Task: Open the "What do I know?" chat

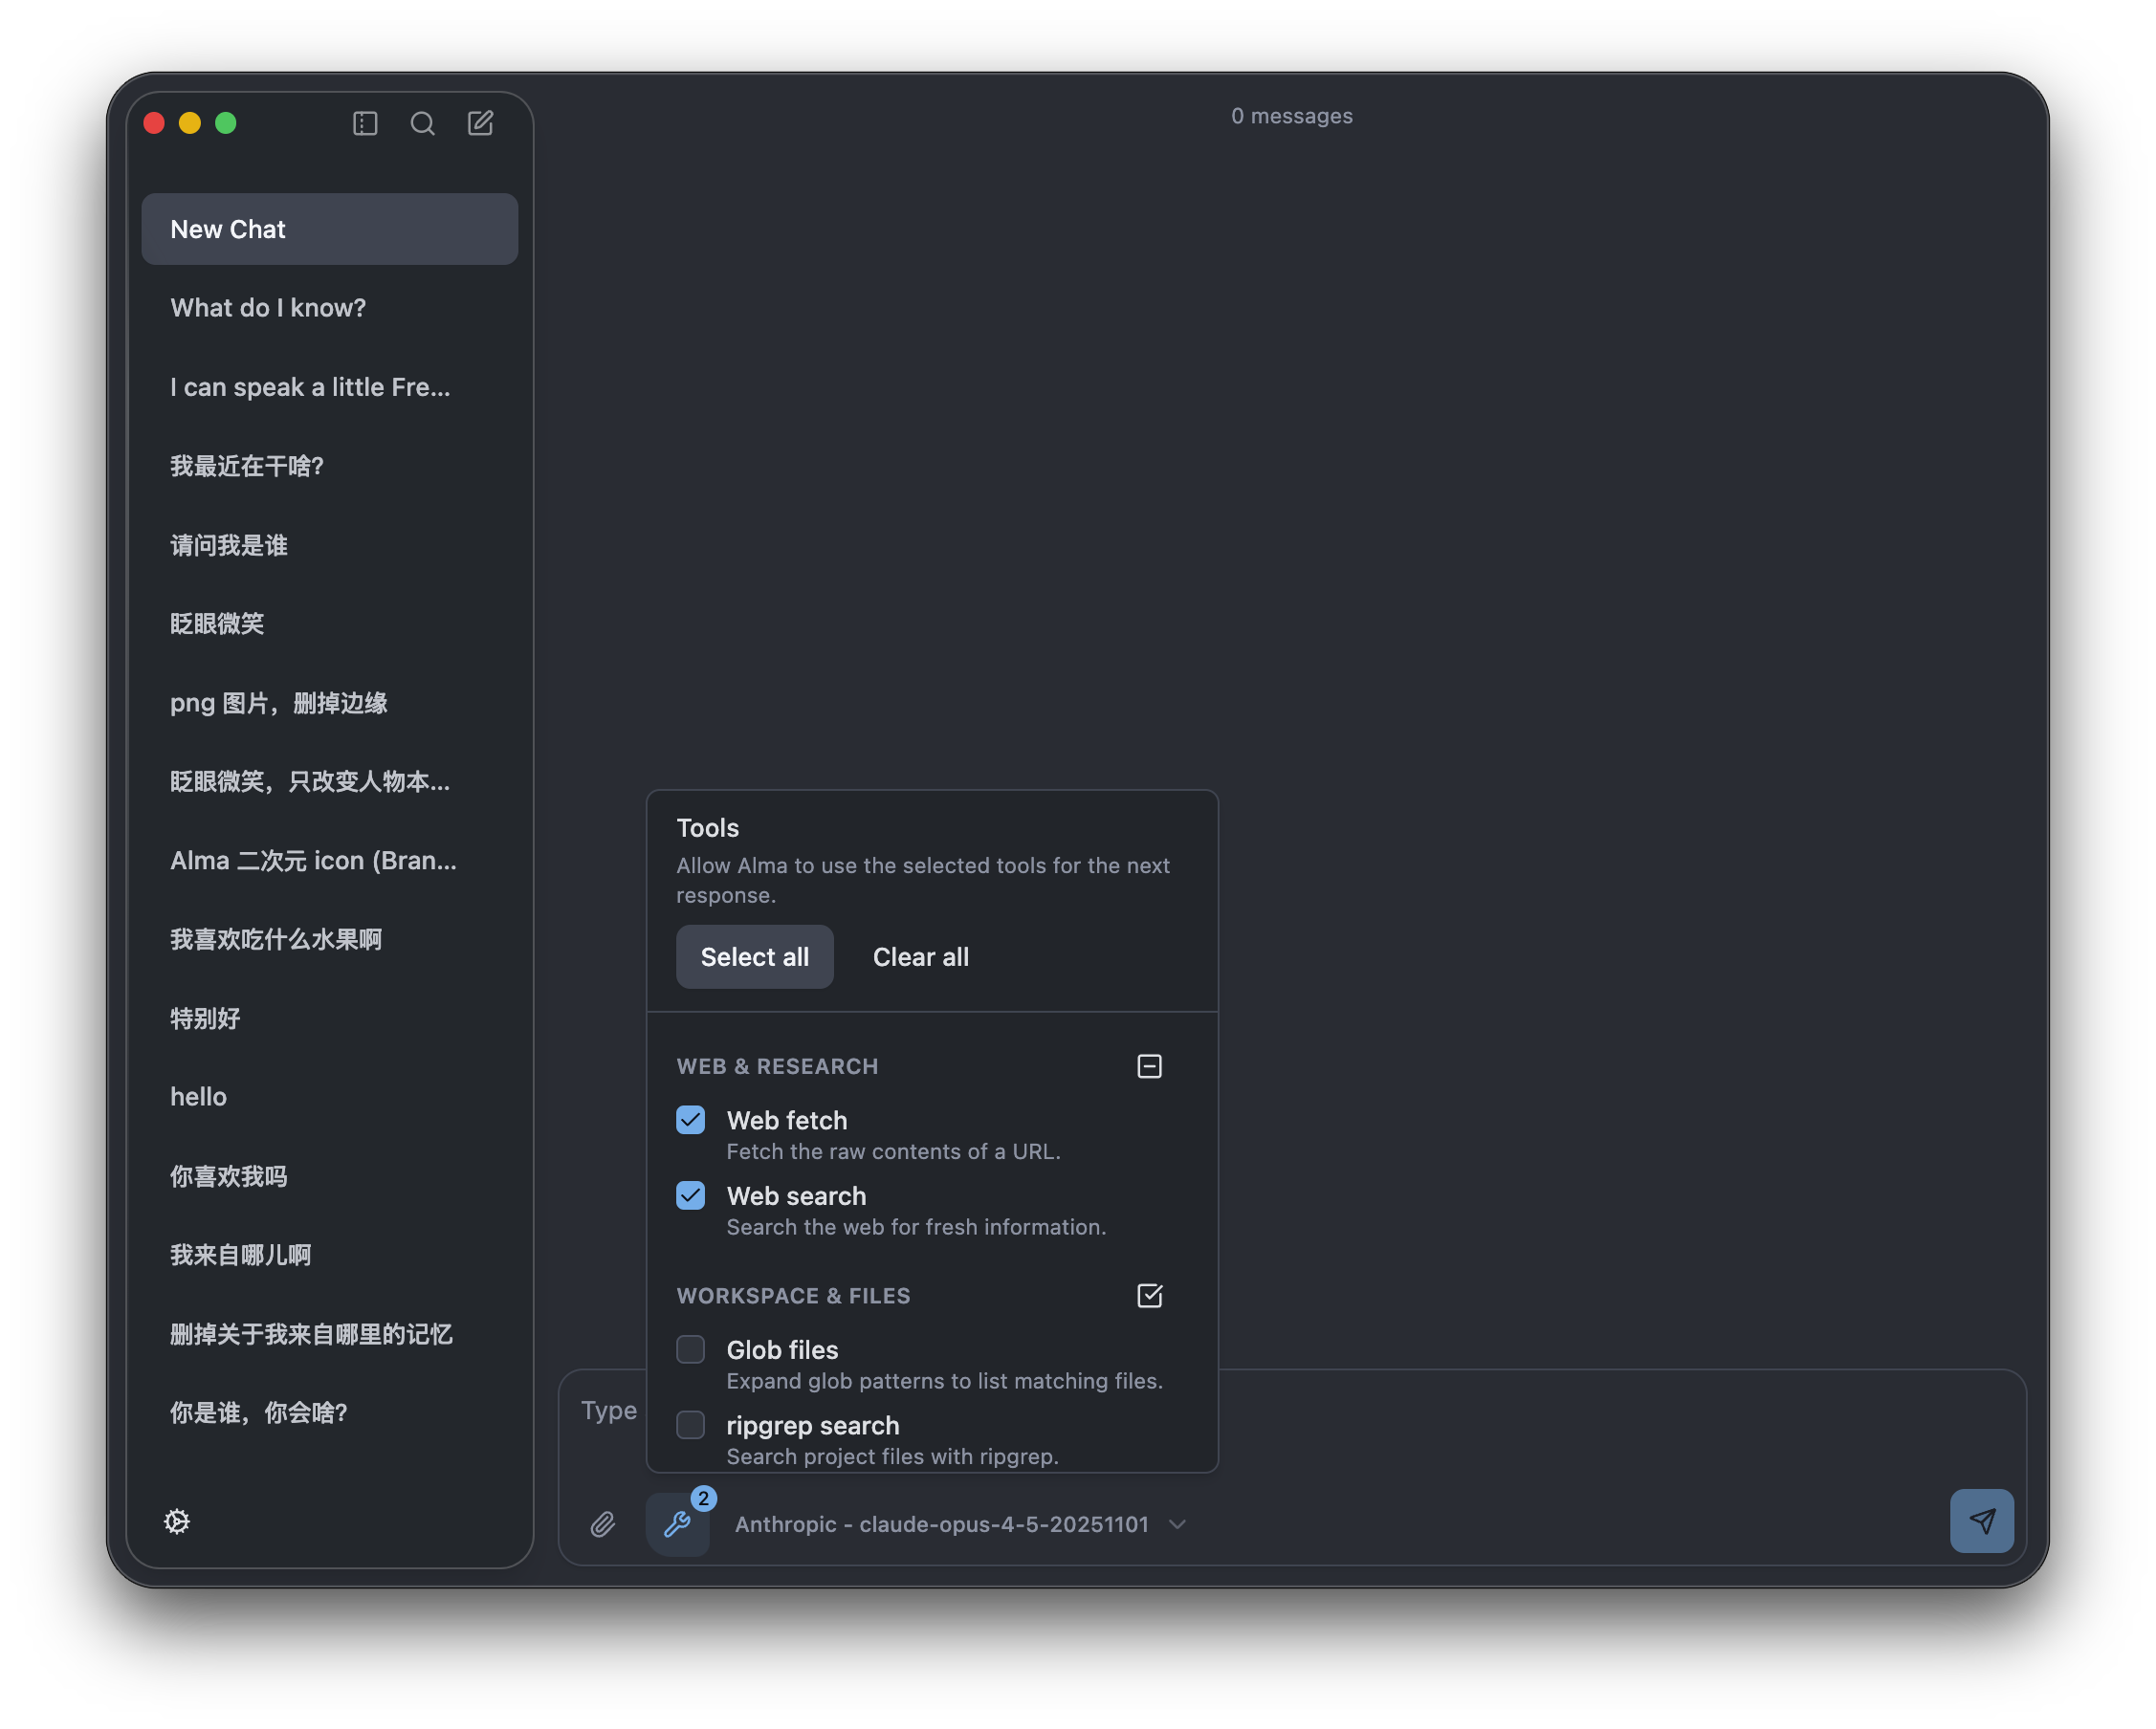Action: click(x=268, y=308)
